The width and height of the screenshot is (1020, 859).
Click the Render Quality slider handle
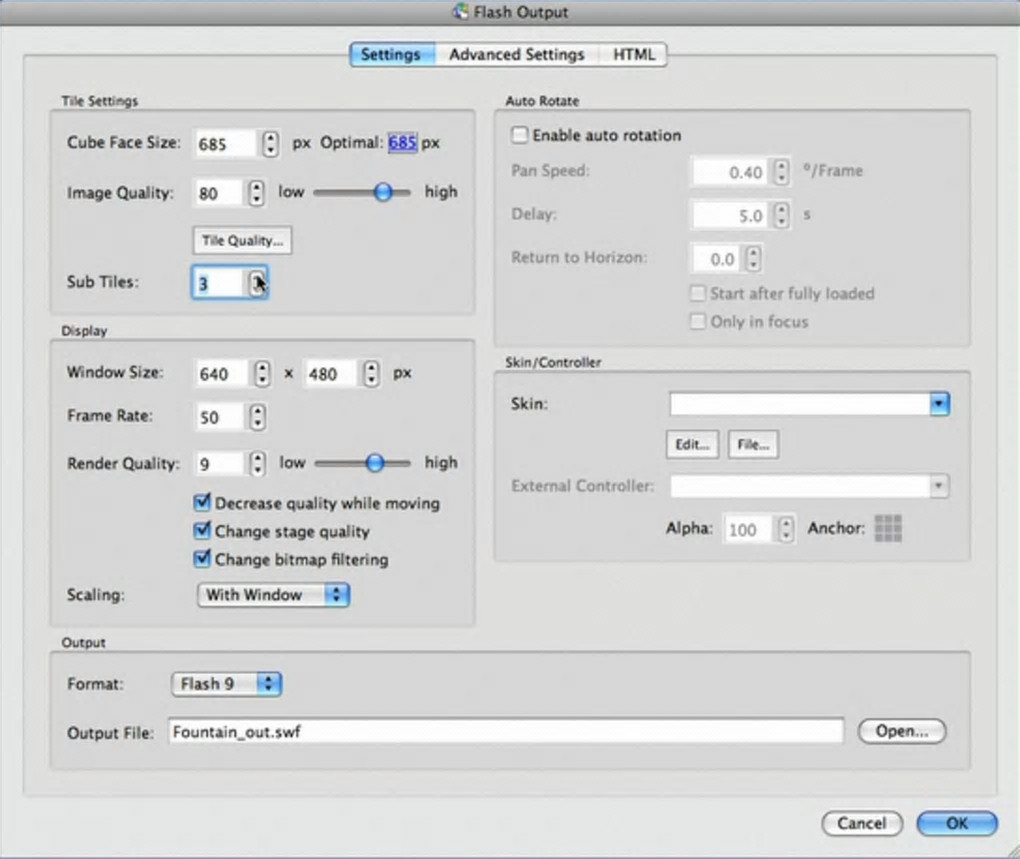click(375, 463)
